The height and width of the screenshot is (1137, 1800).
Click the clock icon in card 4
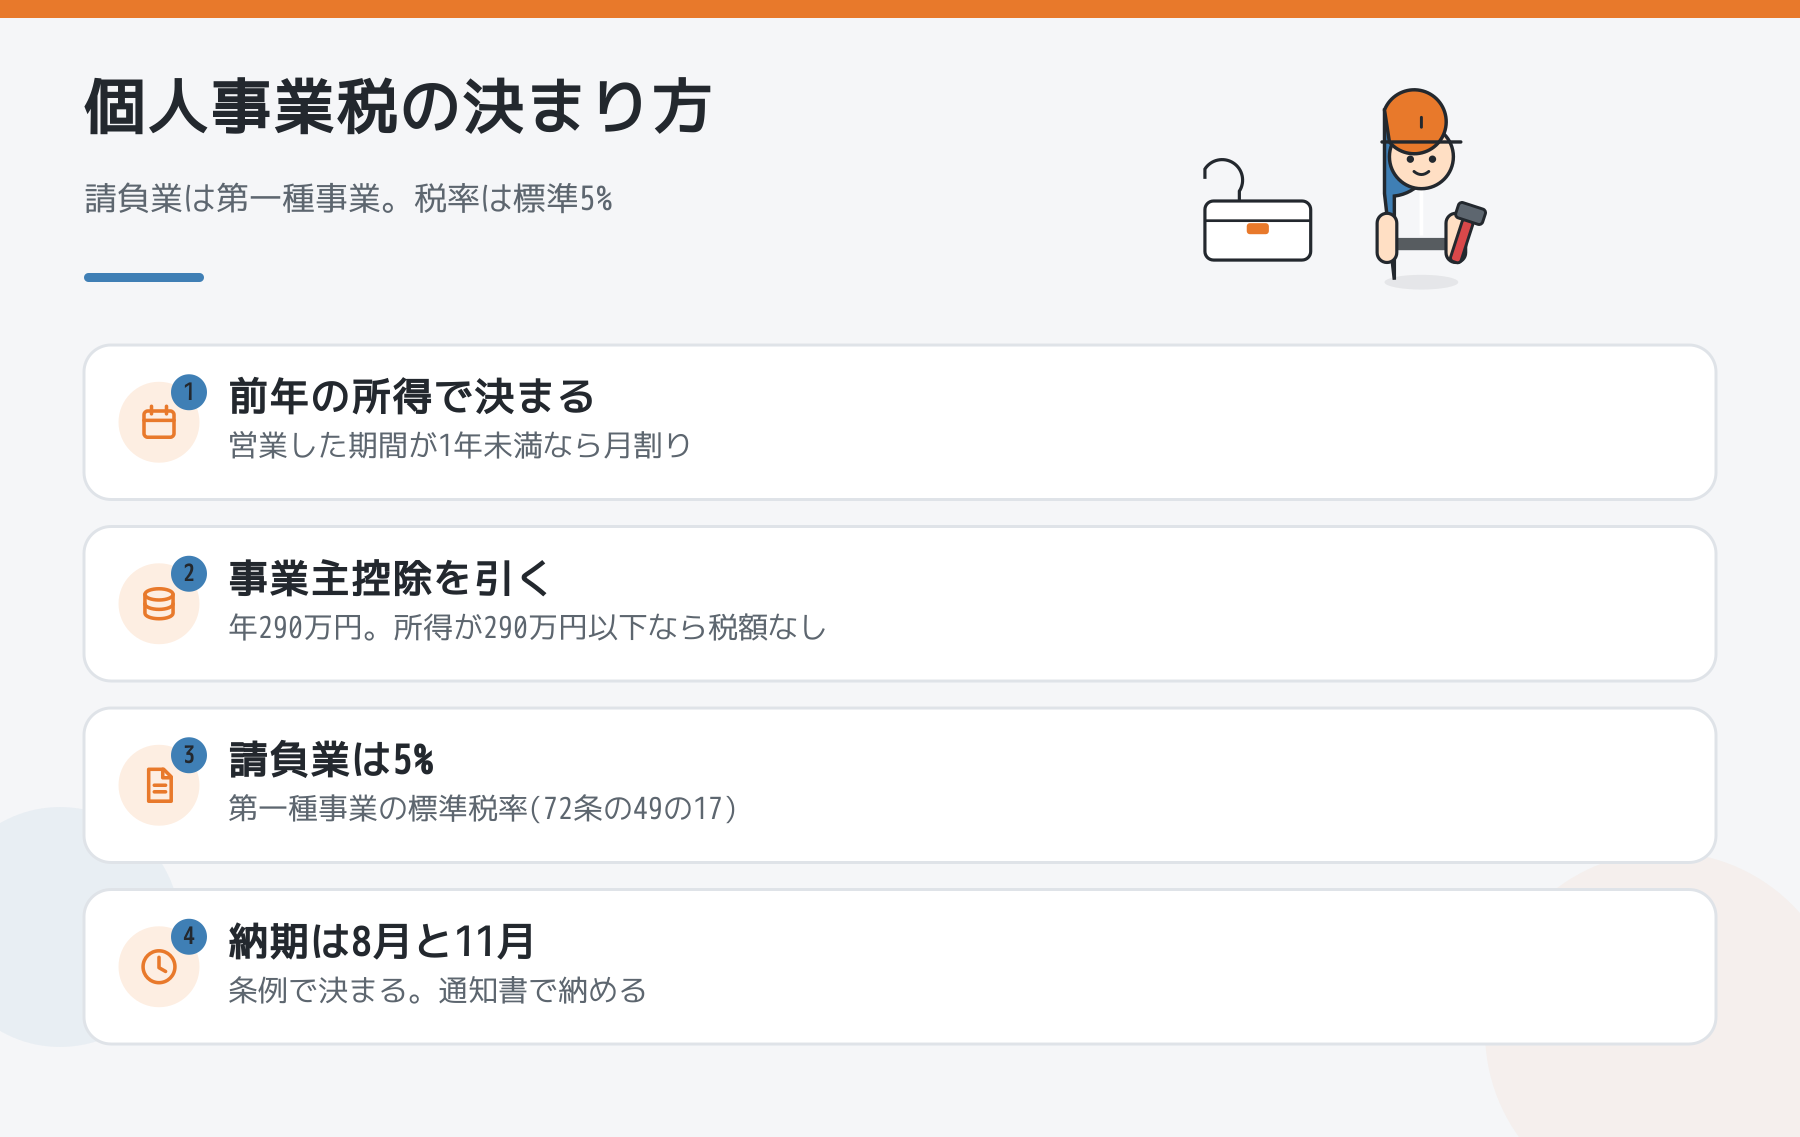(159, 966)
